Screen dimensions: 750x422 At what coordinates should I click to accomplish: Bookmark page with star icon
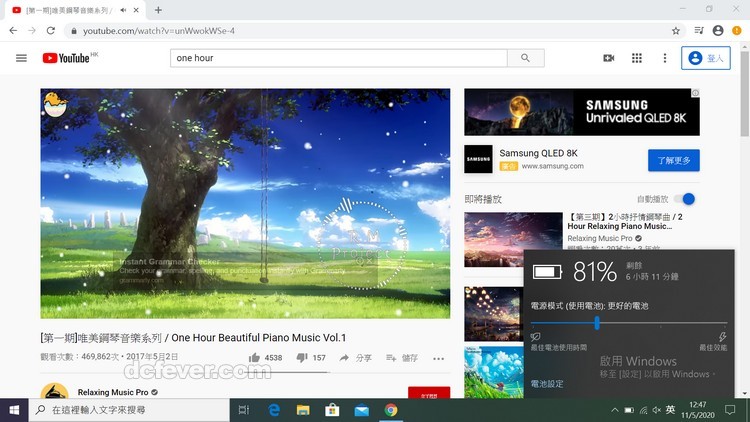tap(675, 31)
